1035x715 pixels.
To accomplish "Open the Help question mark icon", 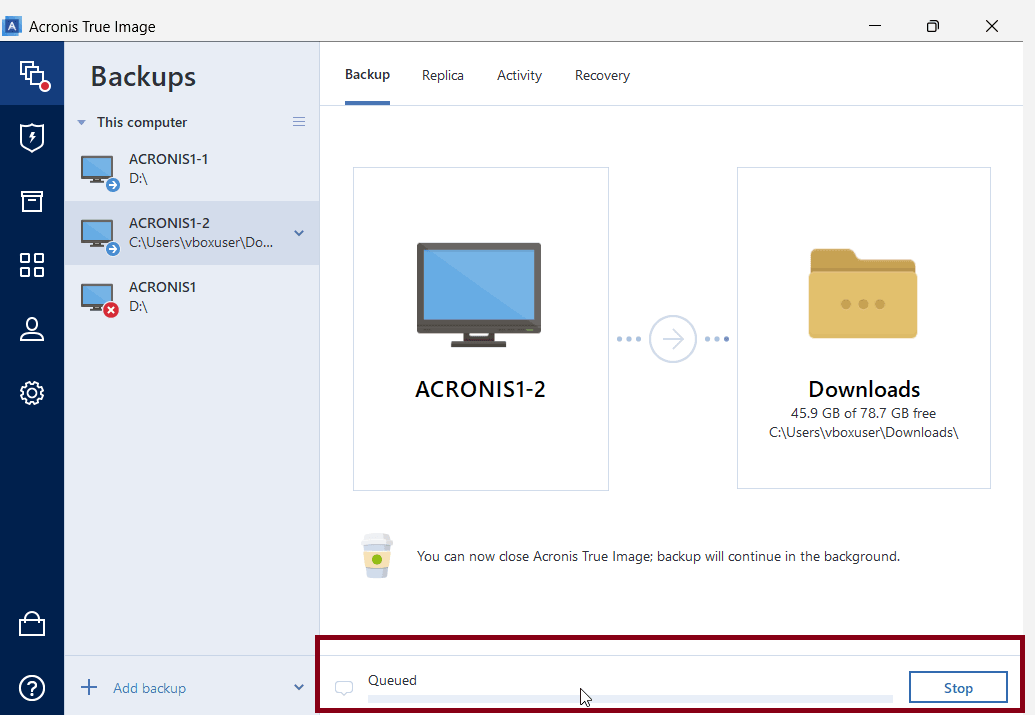I will (x=32, y=688).
